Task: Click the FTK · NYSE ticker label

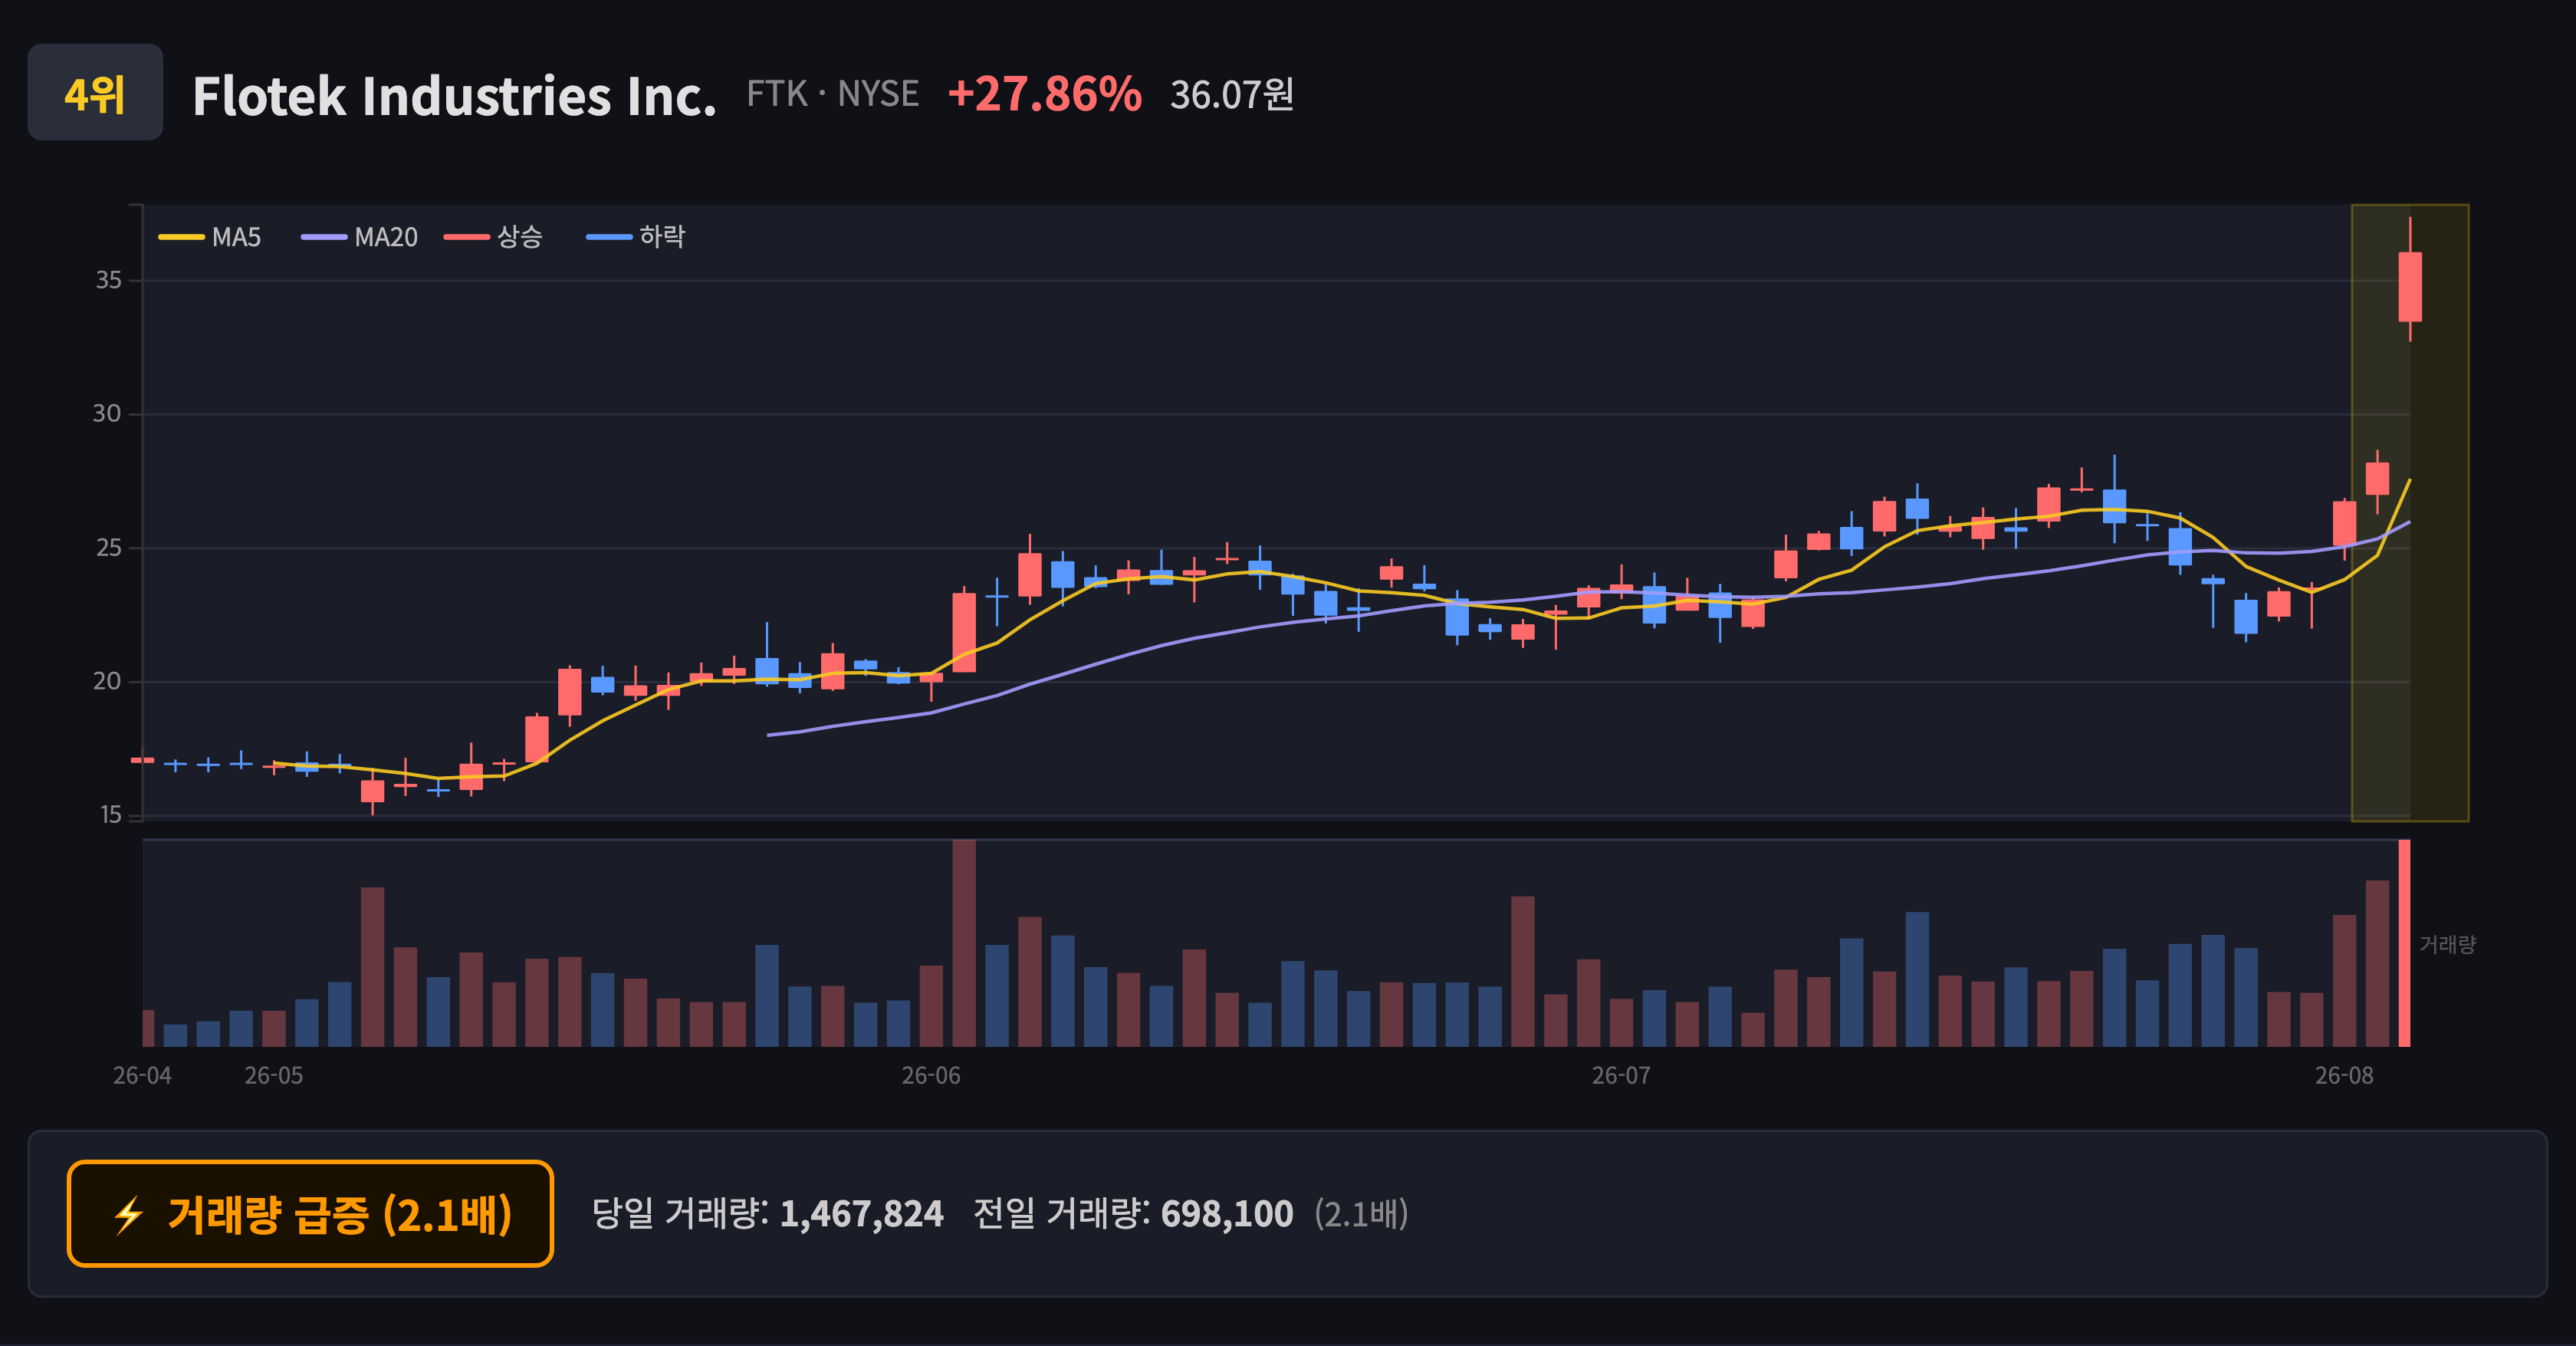Action: (832, 94)
